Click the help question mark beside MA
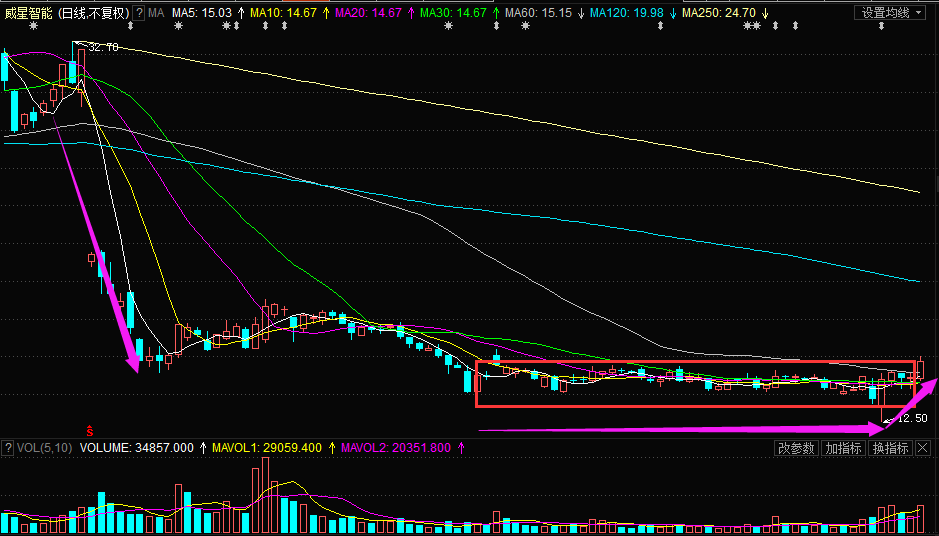This screenshot has width=939, height=536. click(139, 13)
